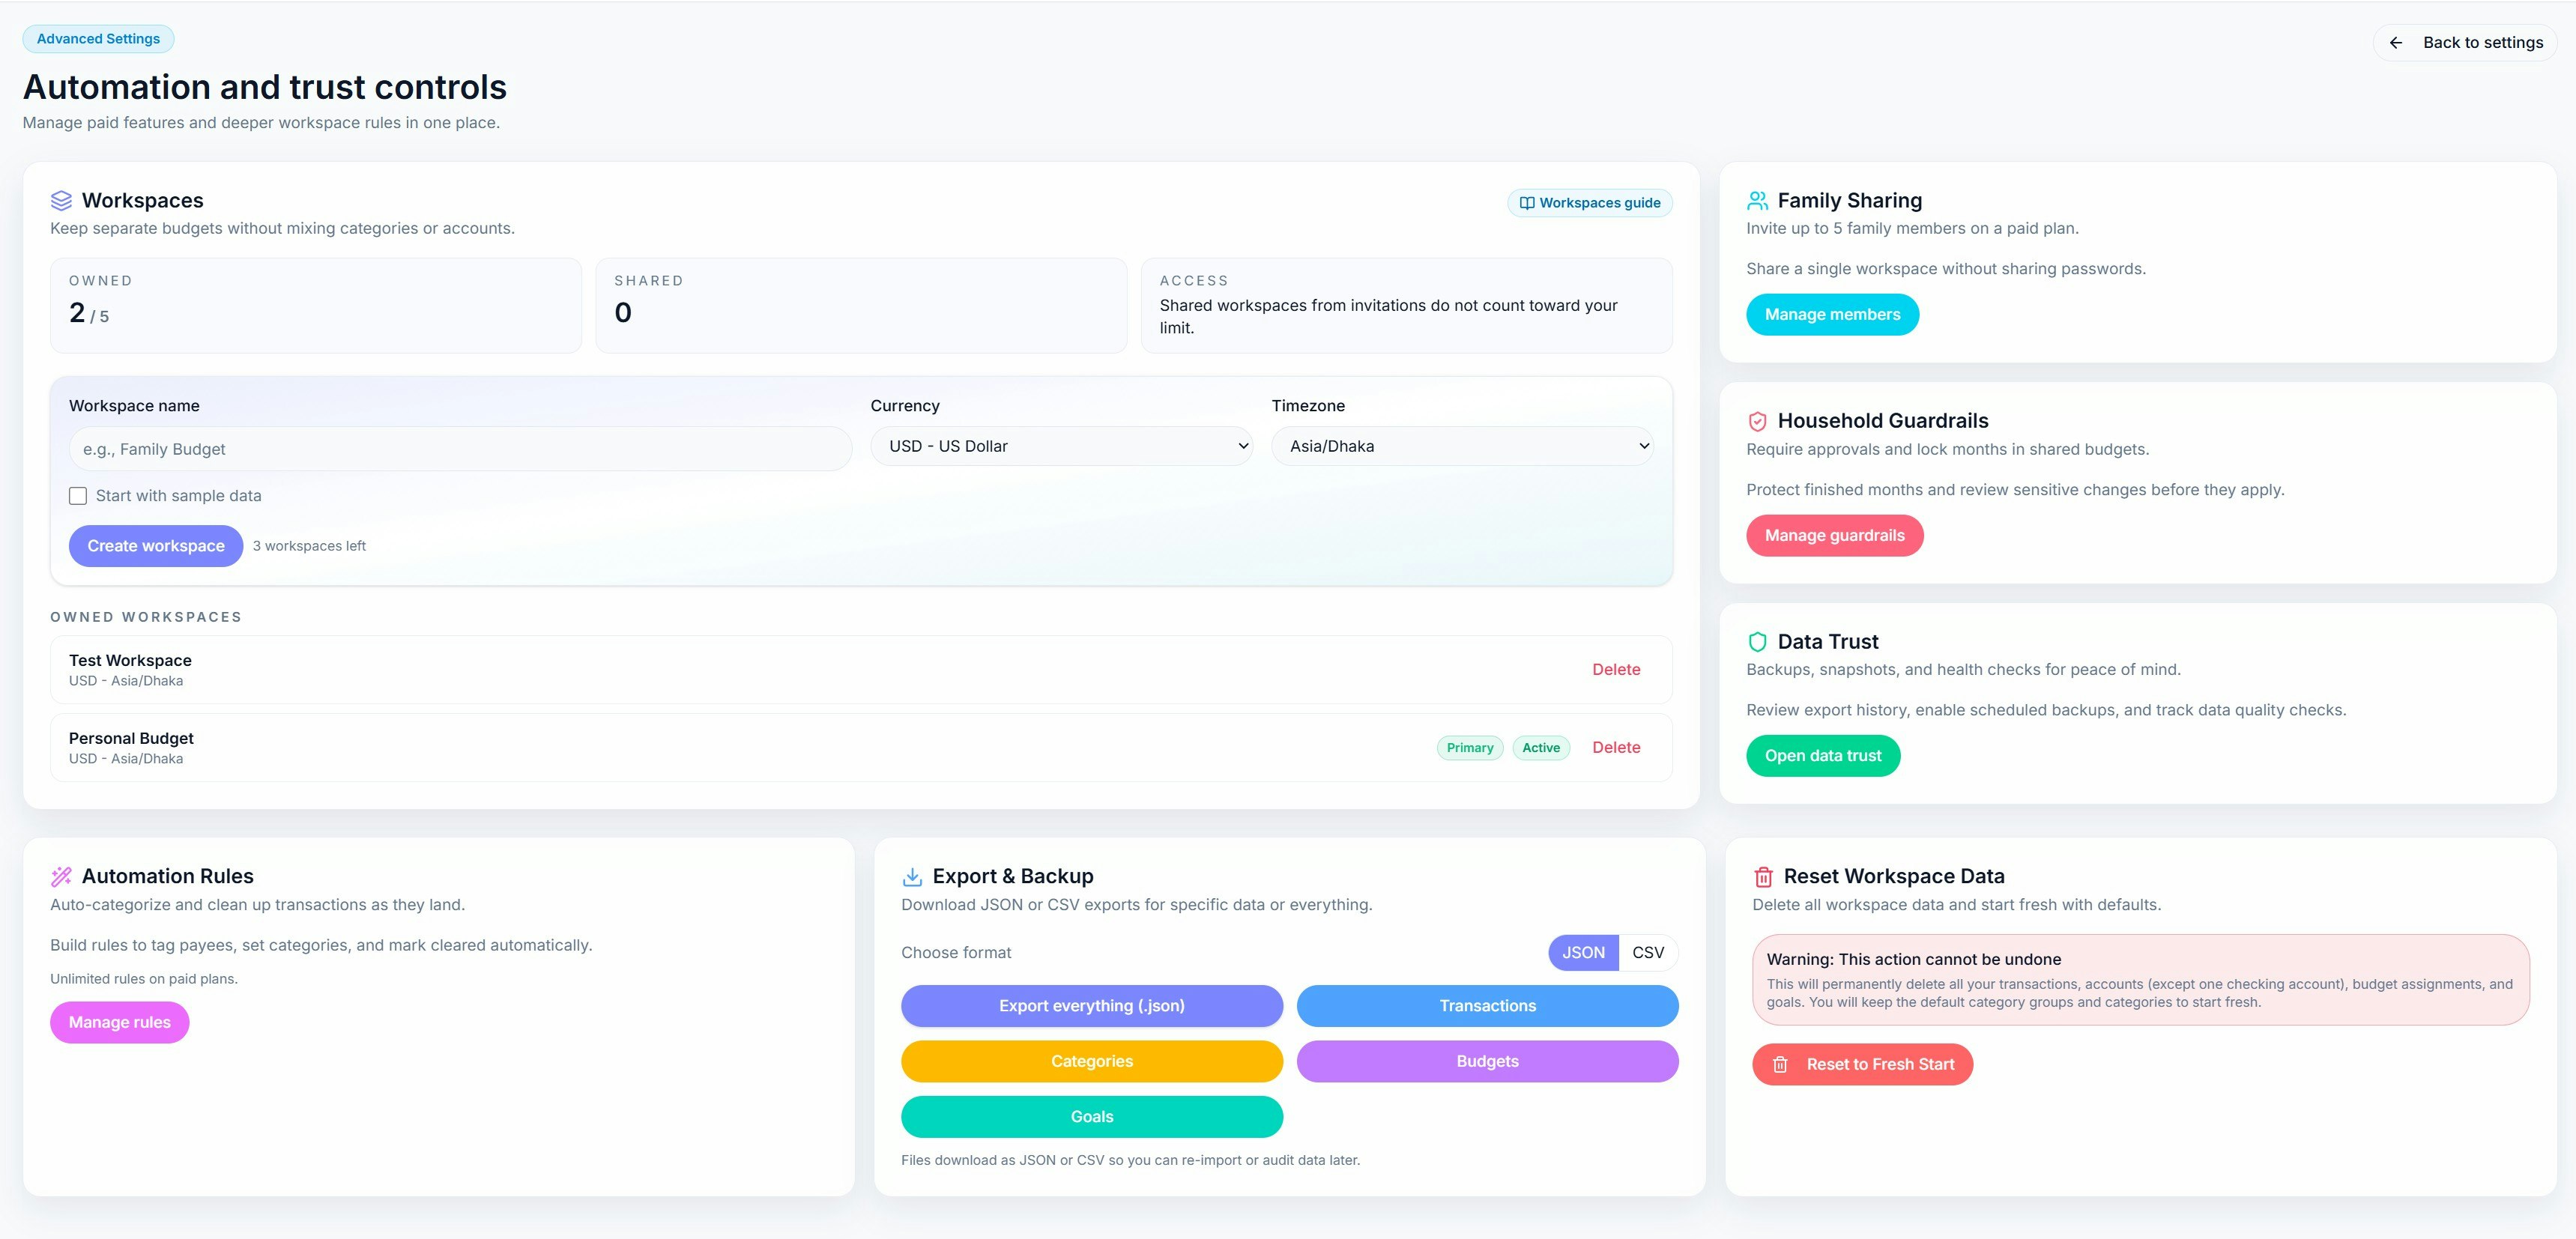2576x1239 pixels.
Task: Select JSON as the export format
Action: coord(1583,952)
